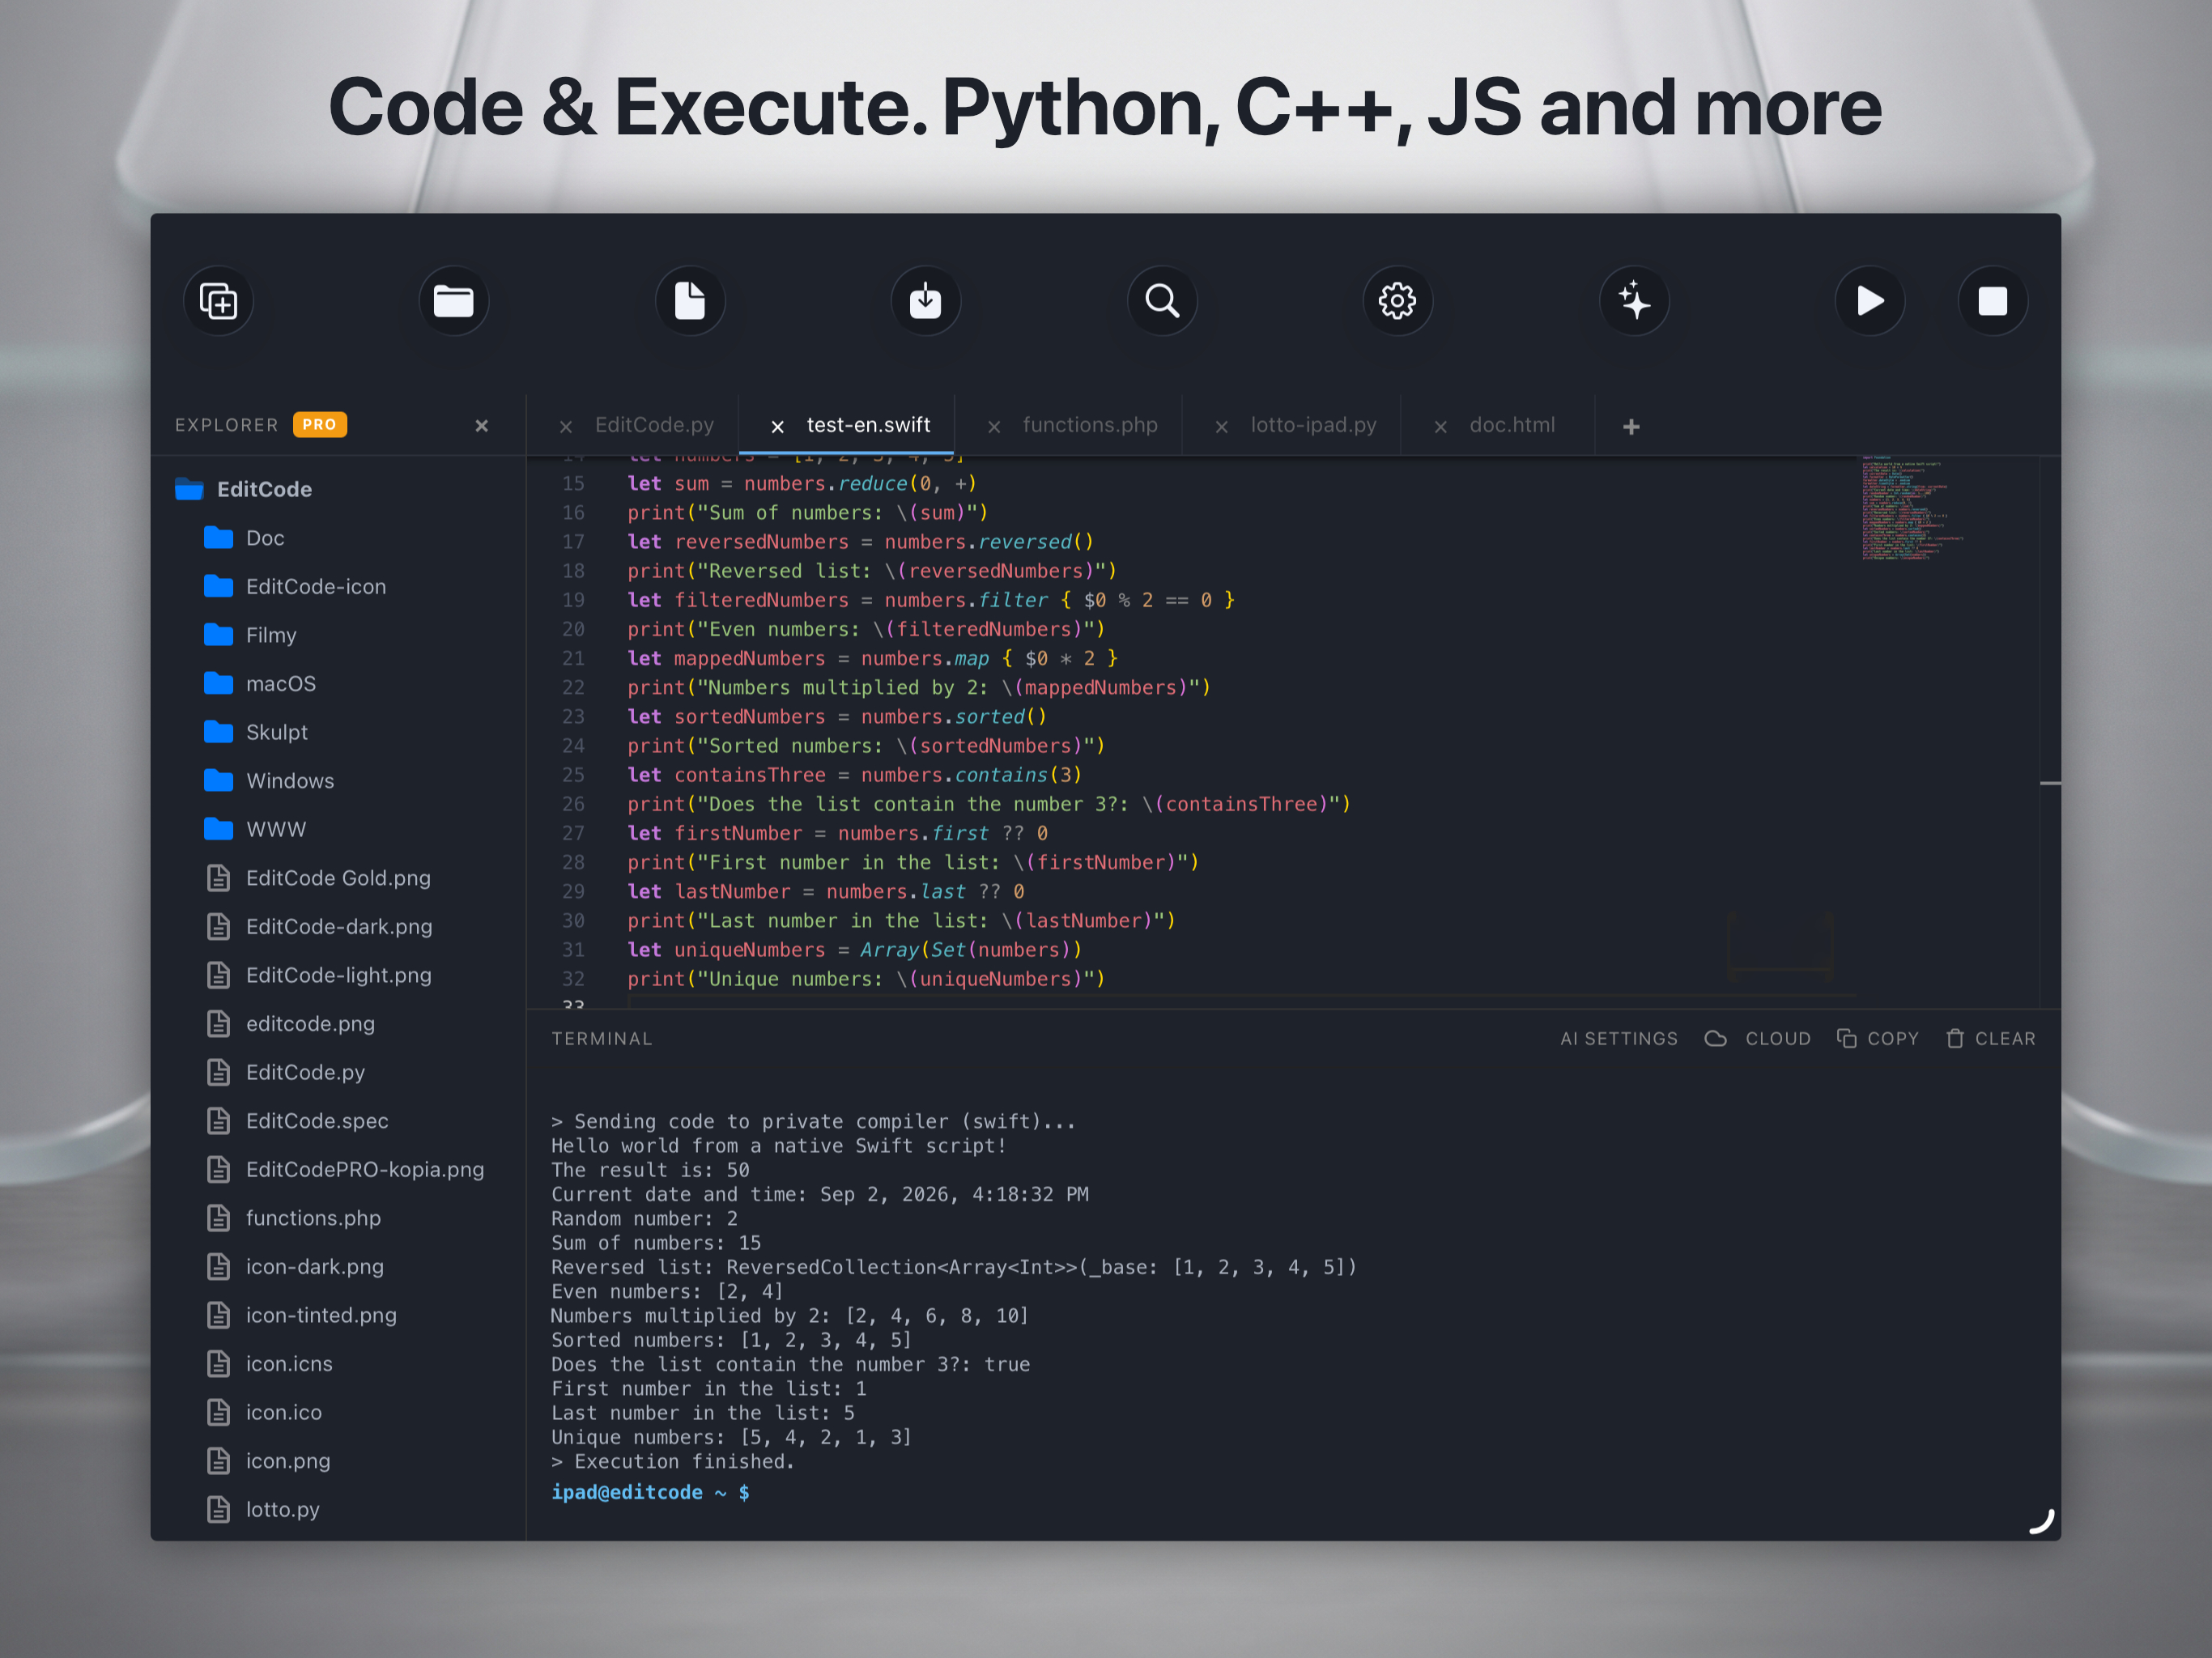The image size is (2212, 1658).
Task: Click the new window duplicate icon
Action: coord(218,301)
